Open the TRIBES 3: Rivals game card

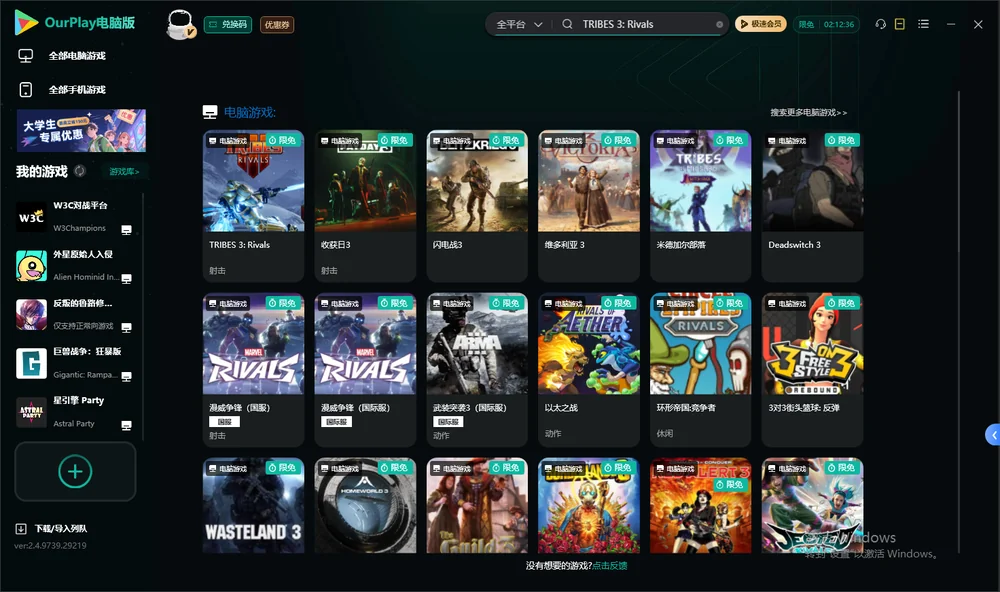coord(253,205)
